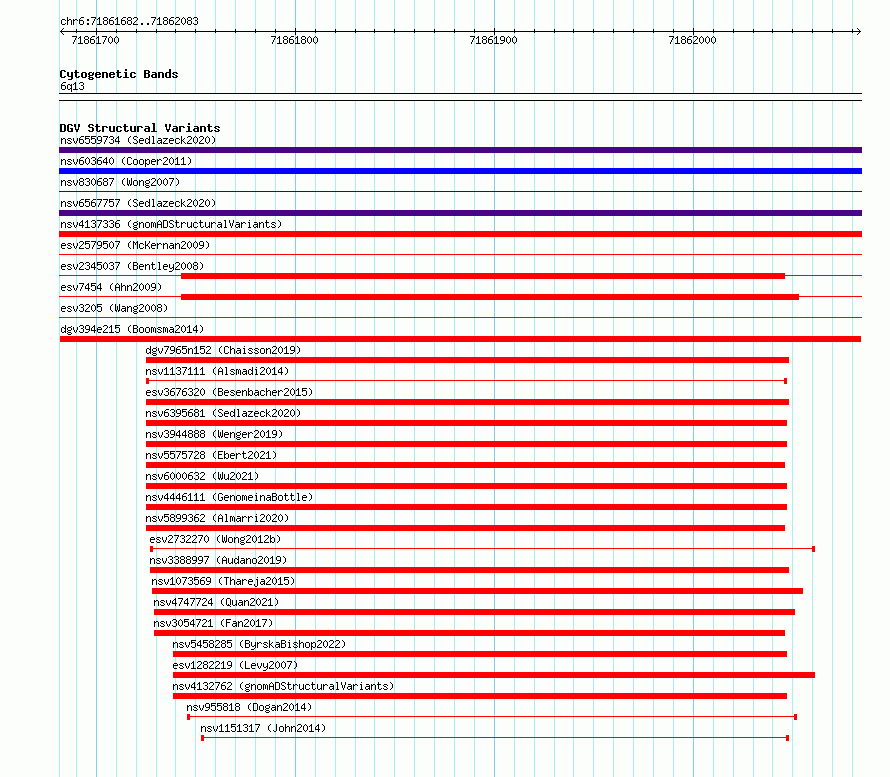Click nsv6567757 (Sedlazeck2020) label

point(138,203)
